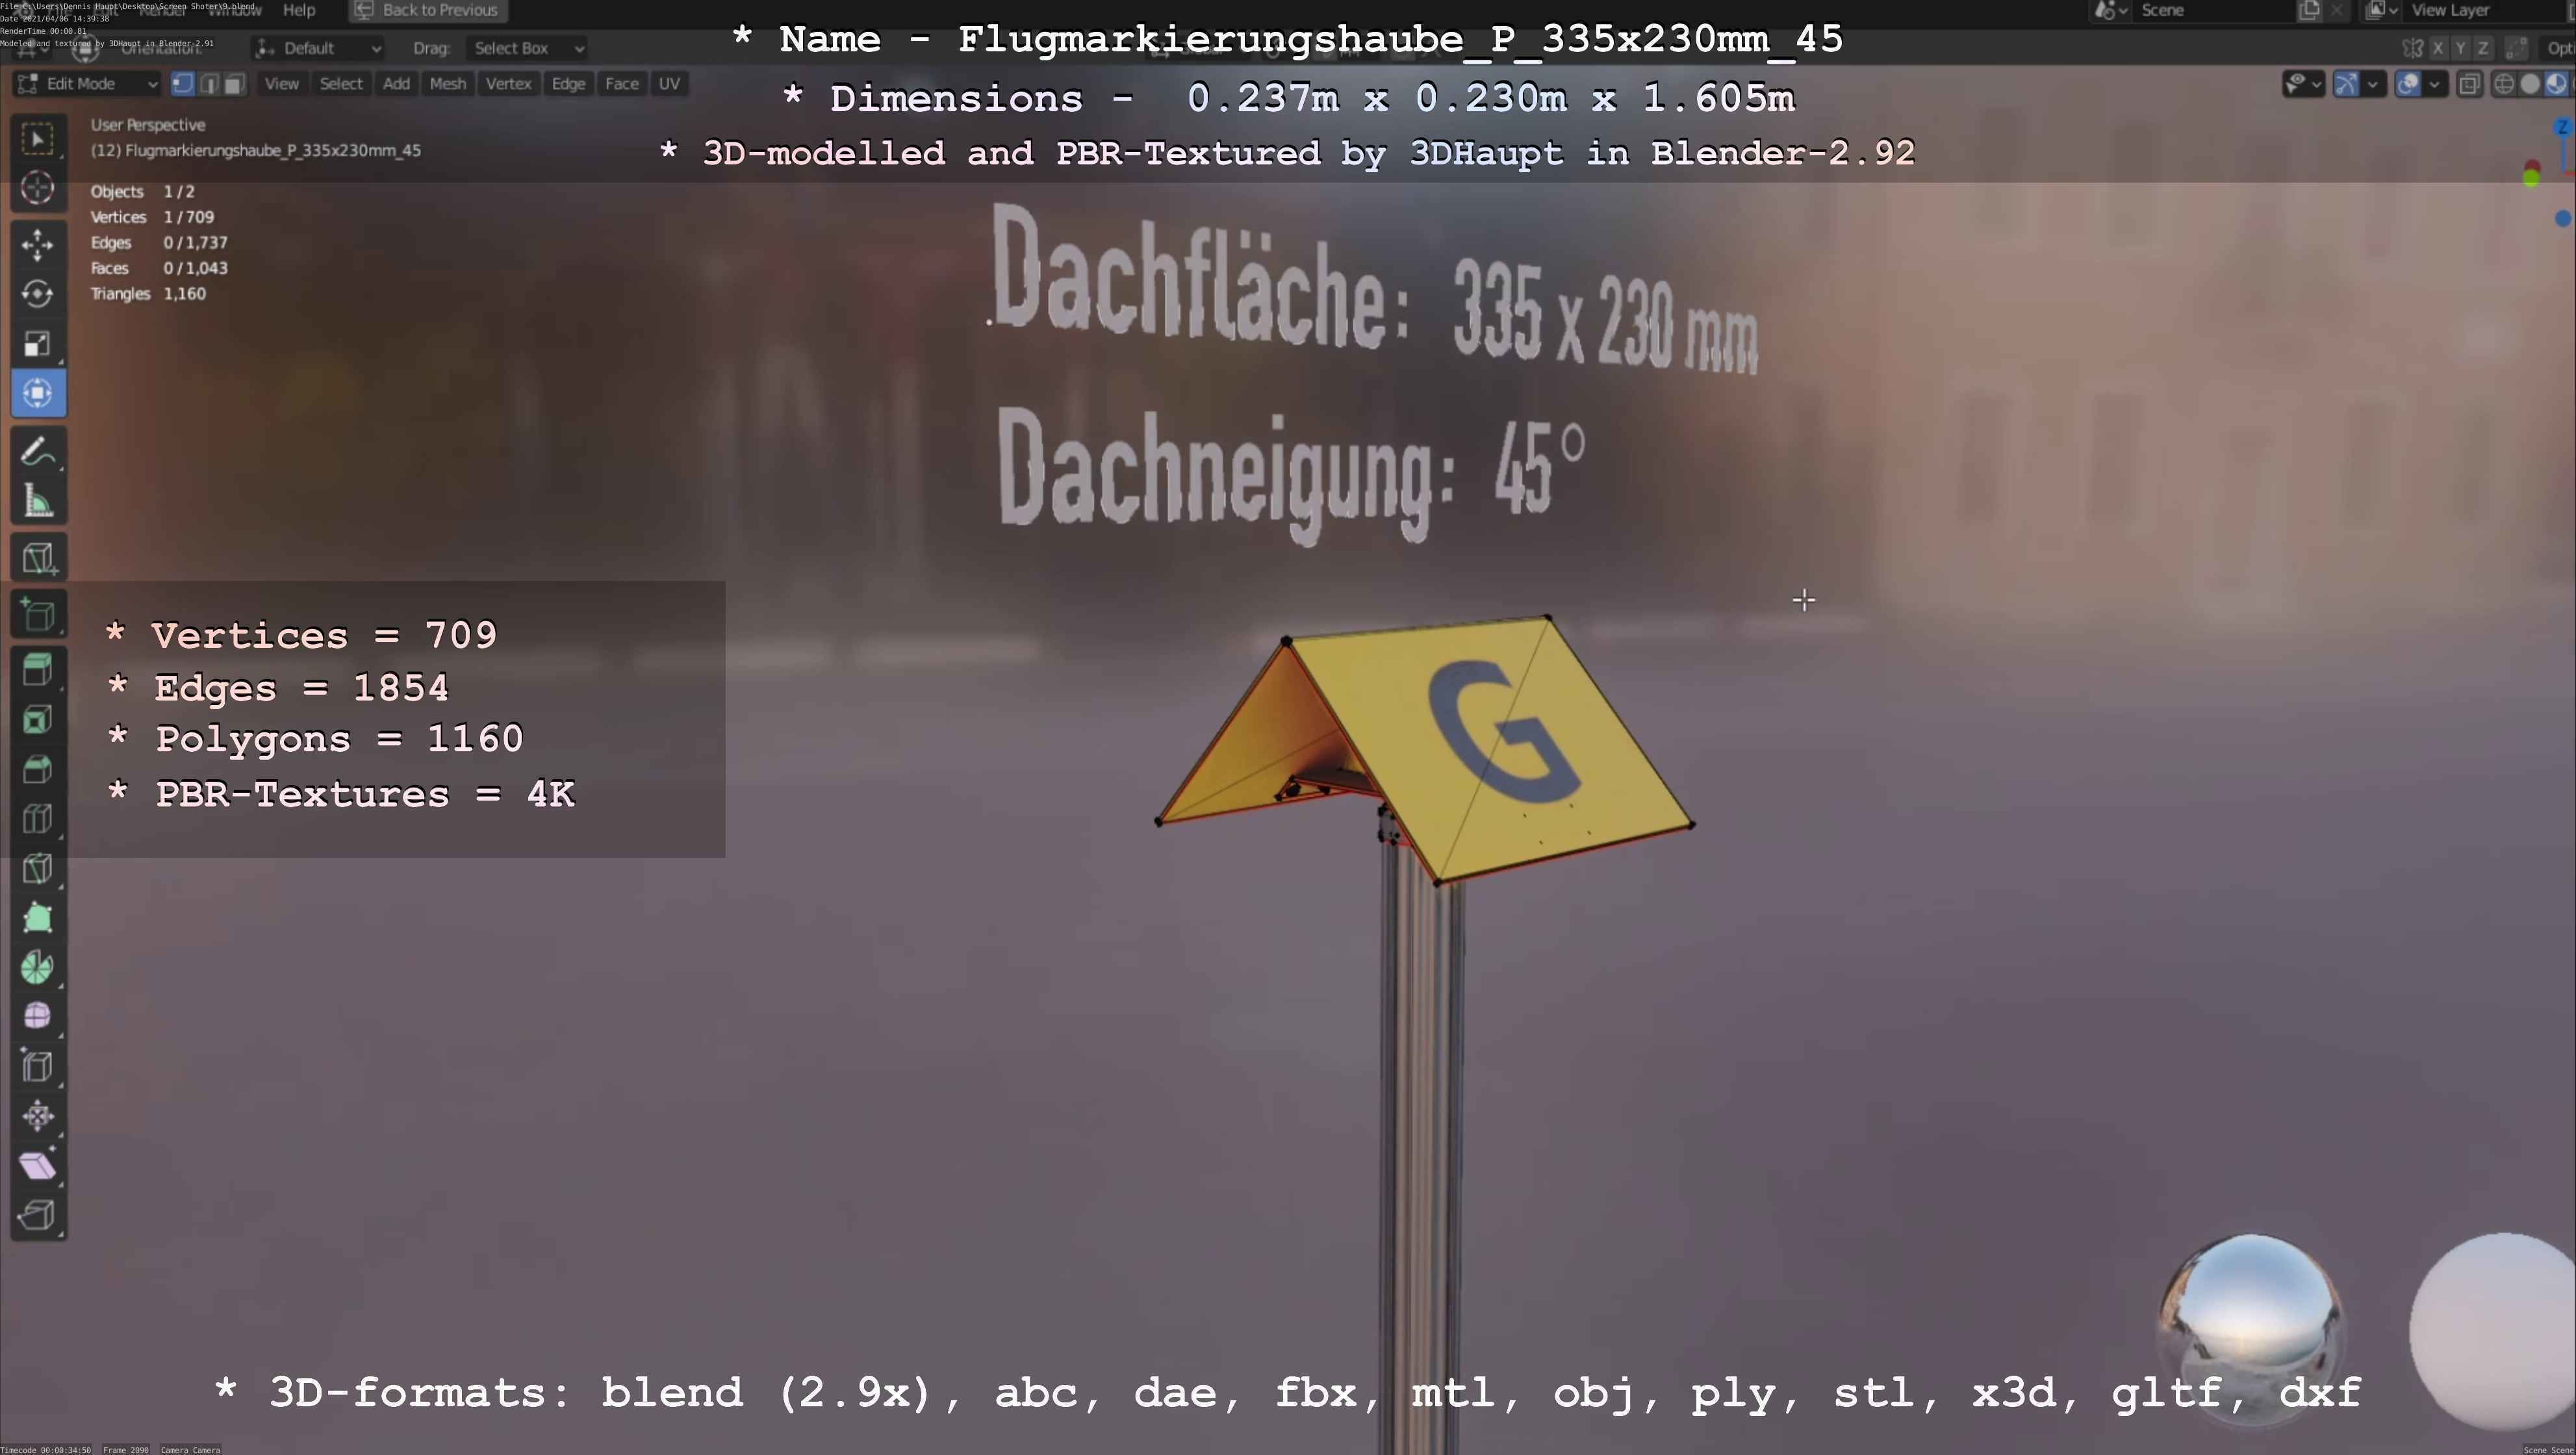Switch to solid viewport shading
2576x1455 pixels.
tap(2530, 84)
